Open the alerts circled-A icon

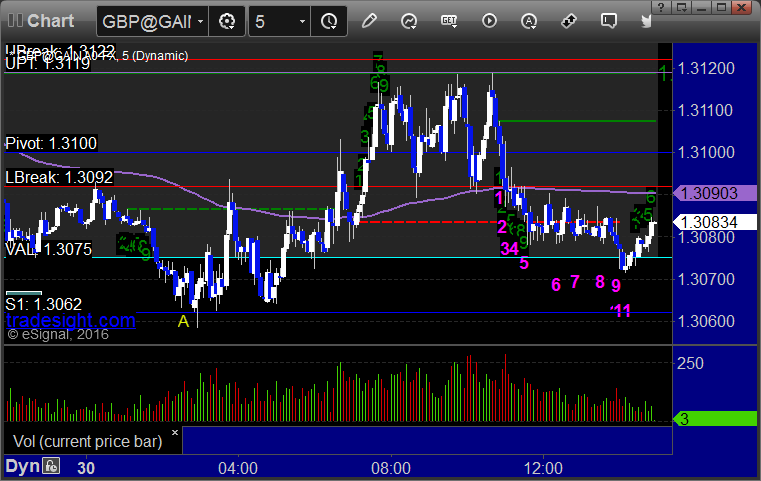coord(529,21)
